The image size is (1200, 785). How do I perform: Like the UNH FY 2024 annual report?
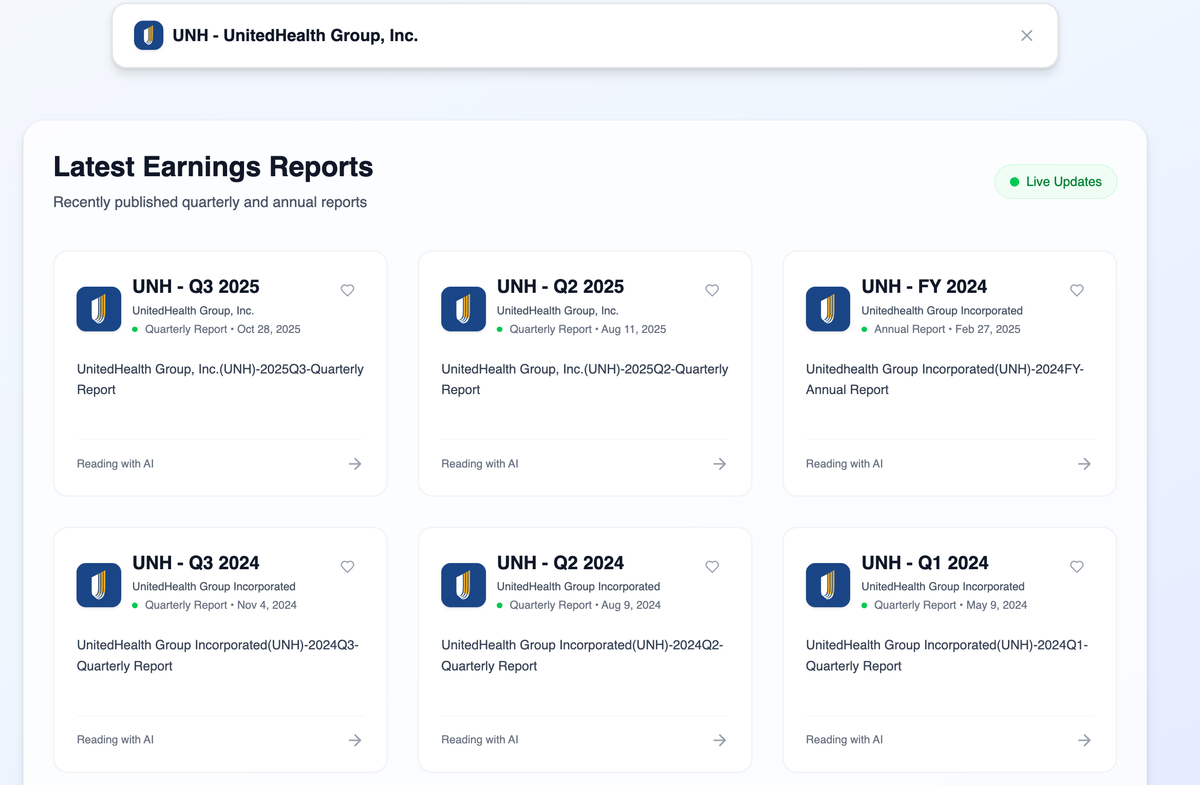click(x=1077, y=290)
